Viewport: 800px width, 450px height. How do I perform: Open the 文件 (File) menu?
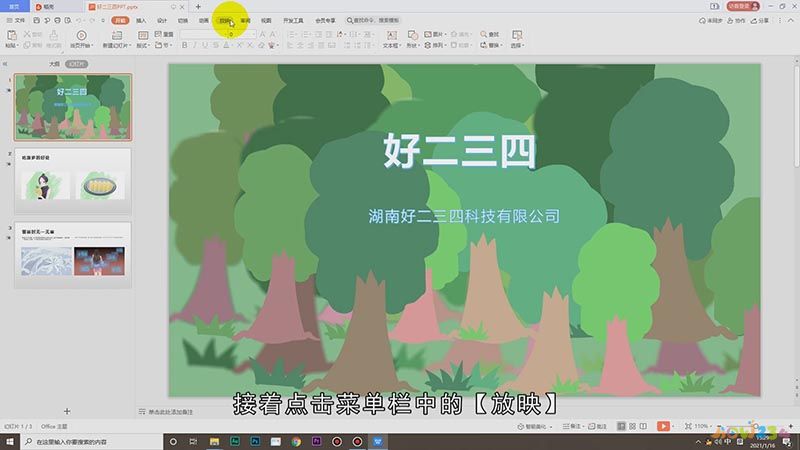[15, 20]
